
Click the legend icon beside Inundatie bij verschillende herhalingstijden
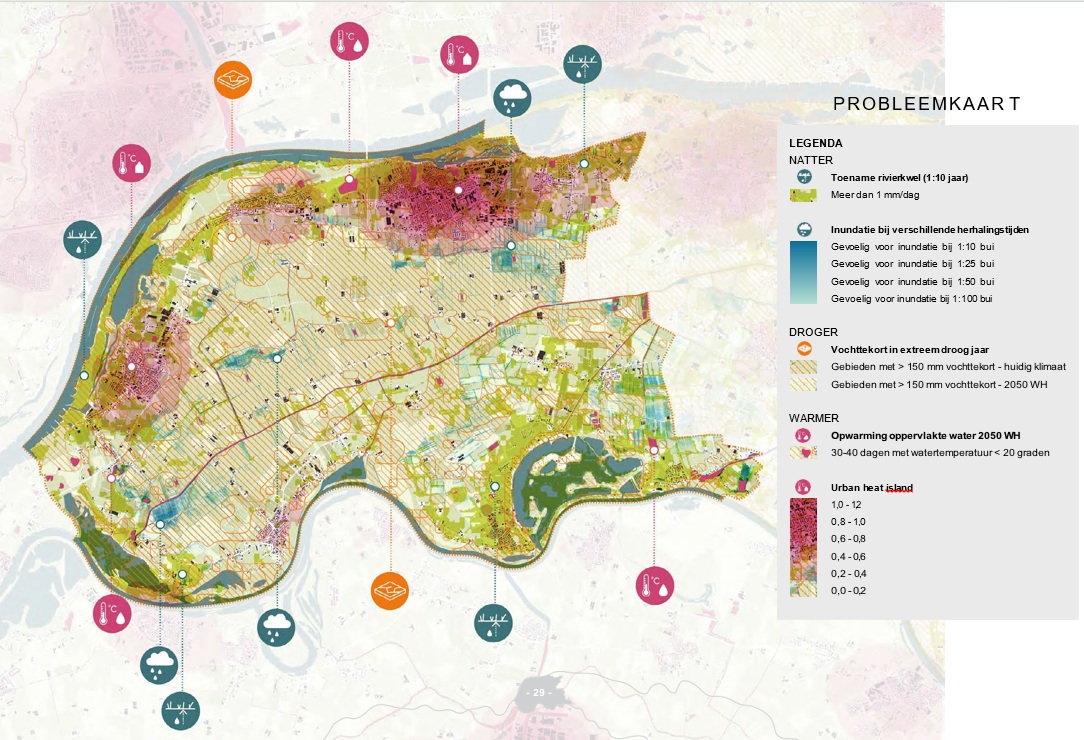[803, 230]
